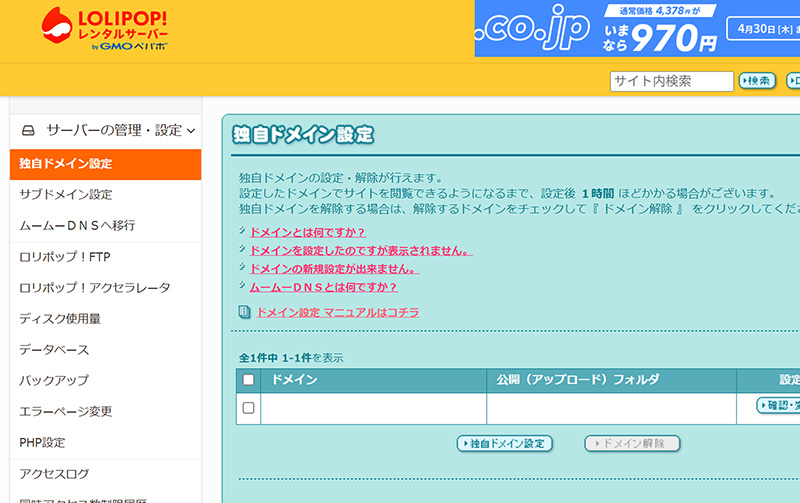Select サブドメイン設定 from the sidebar
Viewport: 800px width, 503px height.
[66, 194]
